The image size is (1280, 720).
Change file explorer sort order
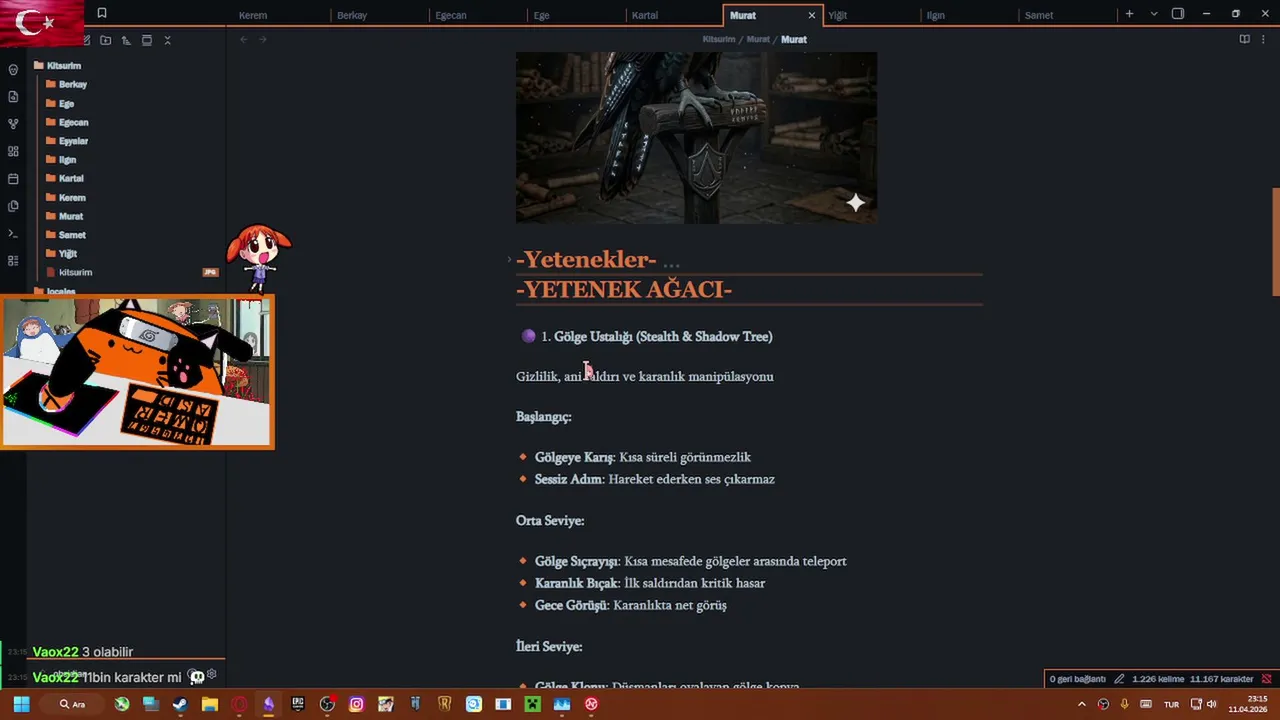126,40
